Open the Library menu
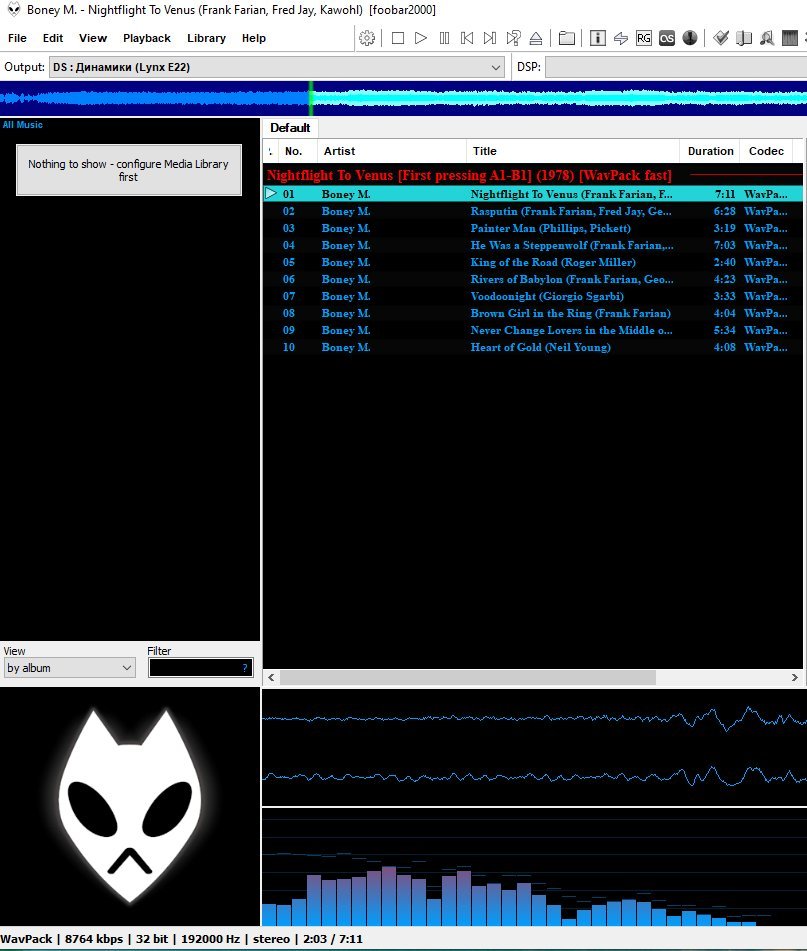807x951 pixels. [206, 38]
